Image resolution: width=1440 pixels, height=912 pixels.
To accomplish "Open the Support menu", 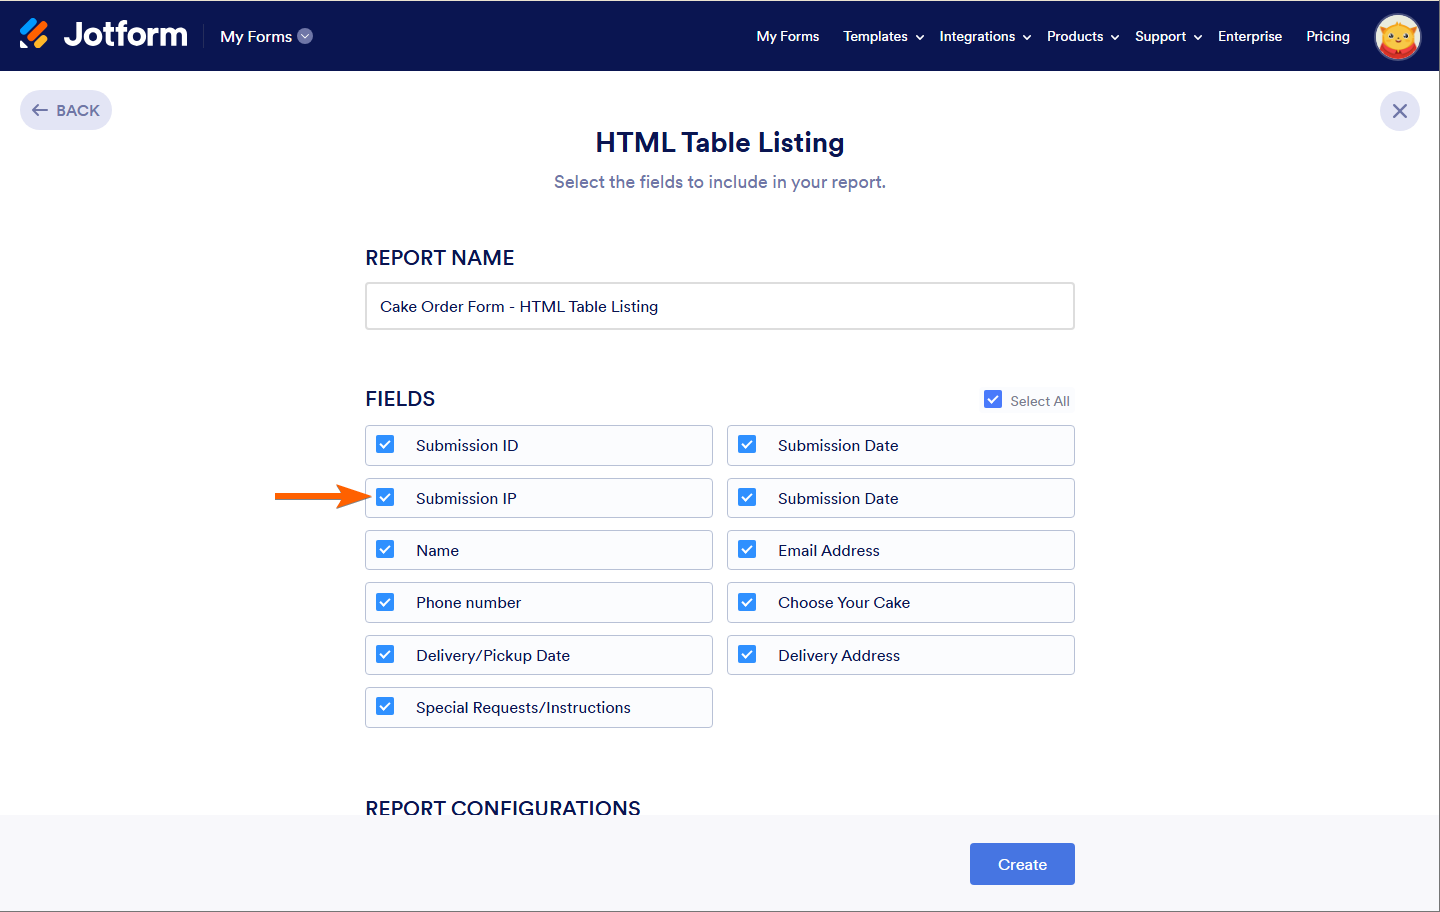I will (1167, 36).
